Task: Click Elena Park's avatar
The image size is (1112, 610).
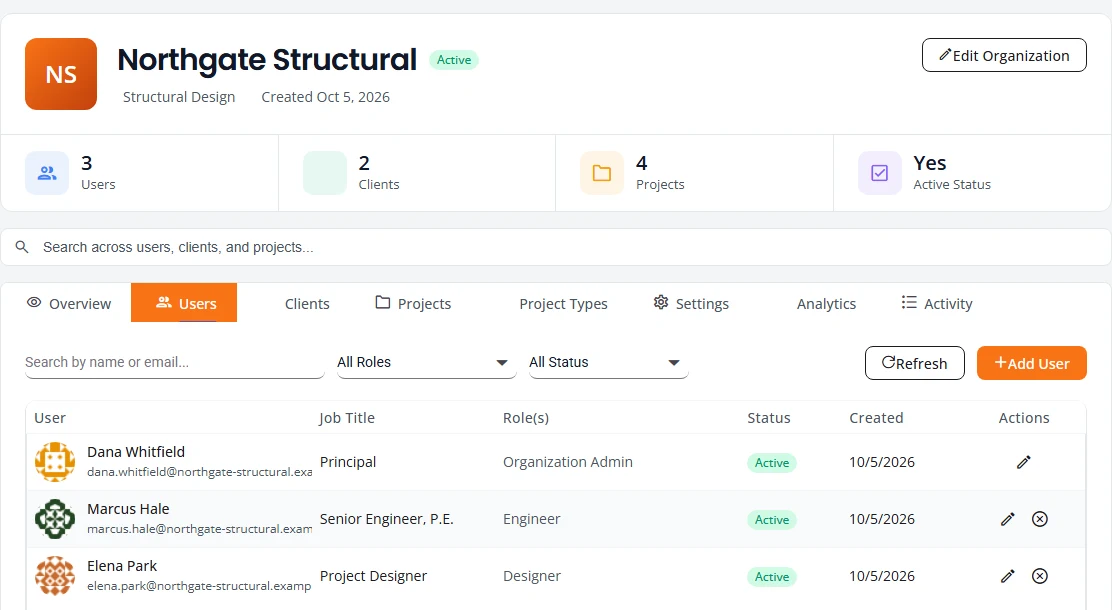Action: point(55,576)
